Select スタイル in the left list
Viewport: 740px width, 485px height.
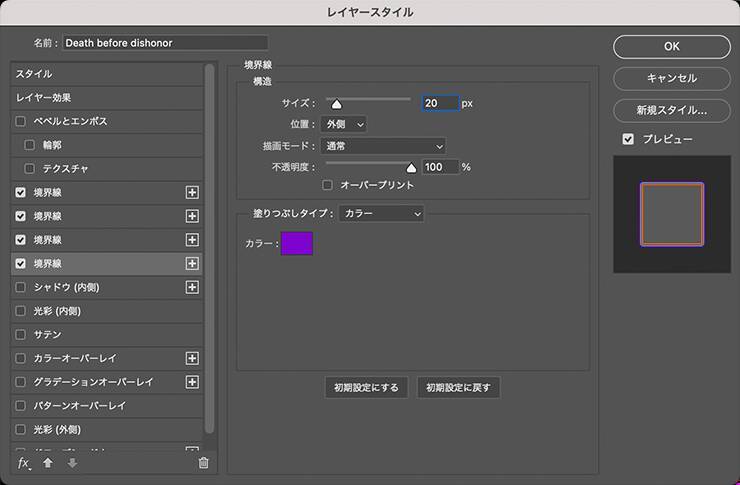tap(34, 74)
